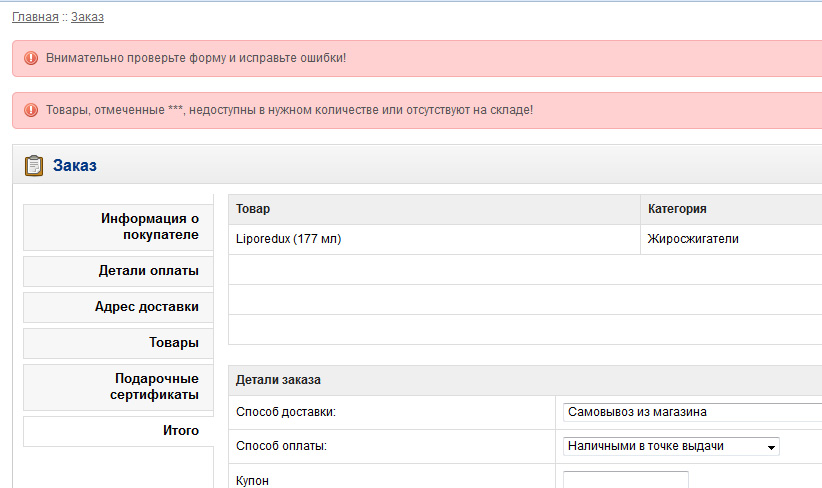Select the Итого tab
The width and height of the screenshot is (822, 488).
[x=118, y=431]
